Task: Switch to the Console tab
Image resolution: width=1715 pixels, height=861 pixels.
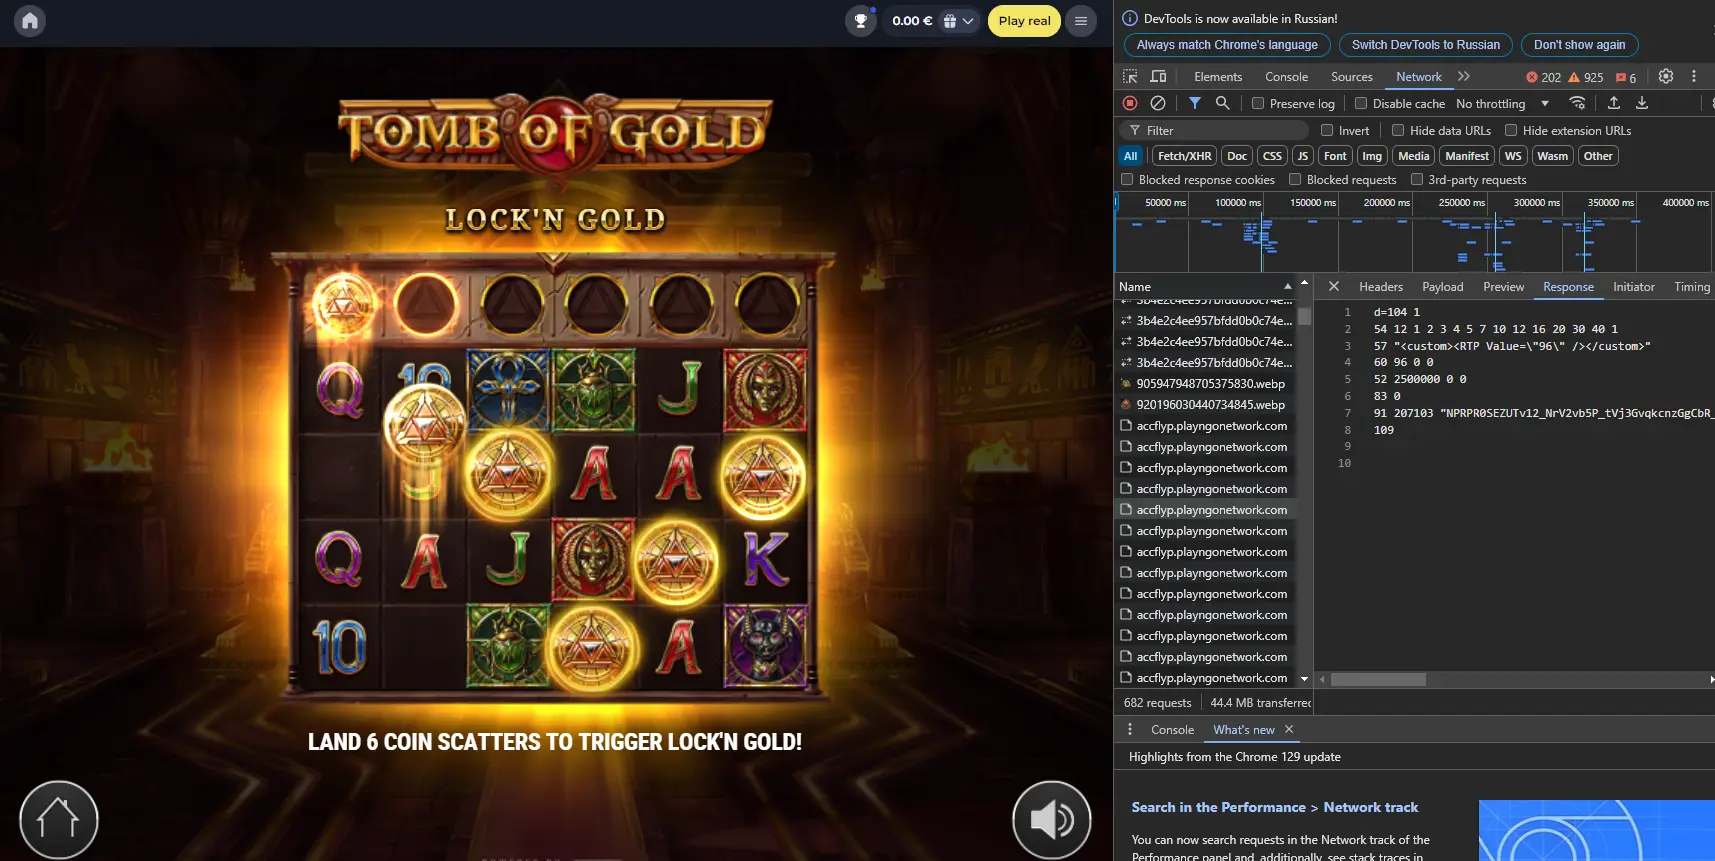Action: coord(1286,77)
